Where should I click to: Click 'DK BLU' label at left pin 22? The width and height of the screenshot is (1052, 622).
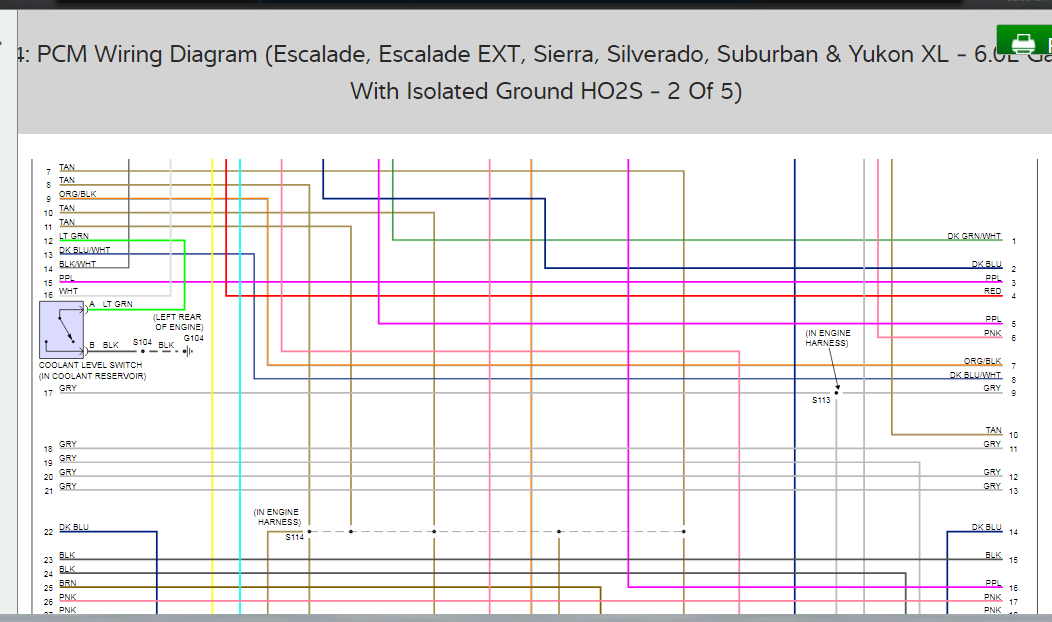click(74, 527)
